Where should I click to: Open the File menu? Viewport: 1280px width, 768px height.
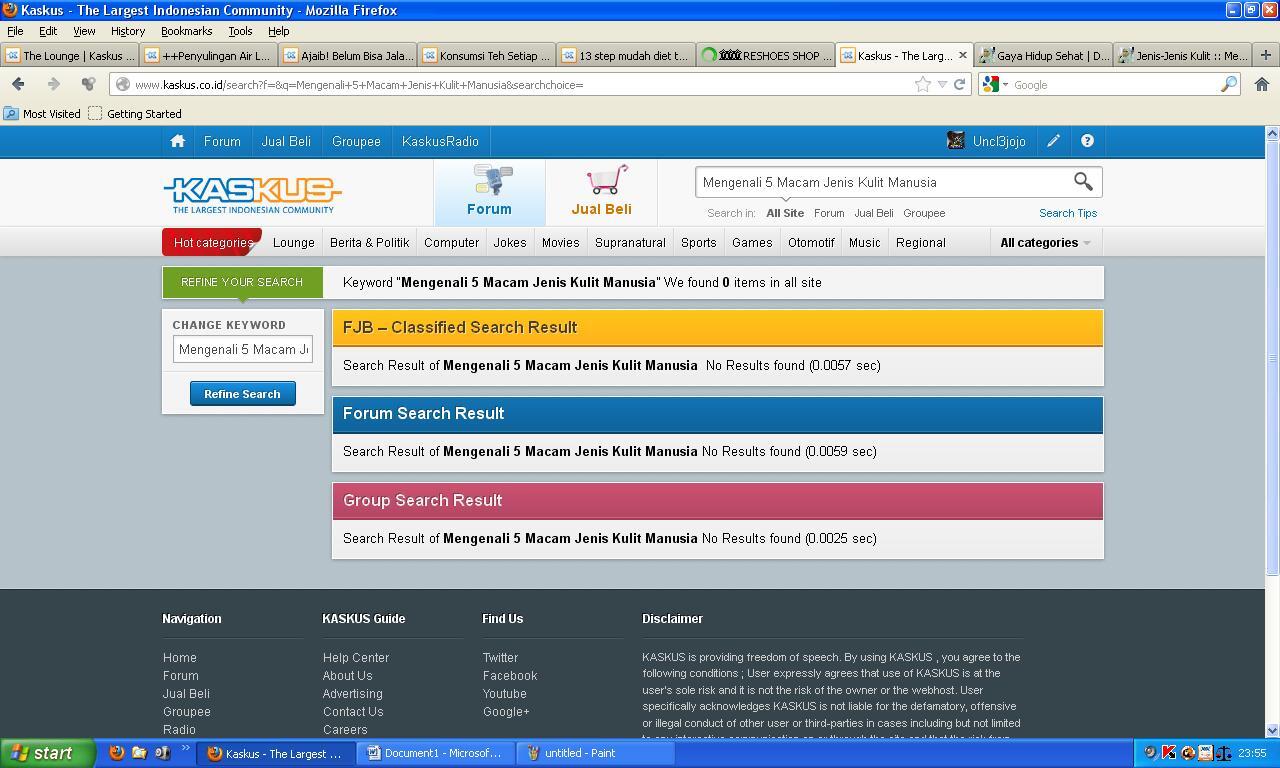(x=15, y=31)
